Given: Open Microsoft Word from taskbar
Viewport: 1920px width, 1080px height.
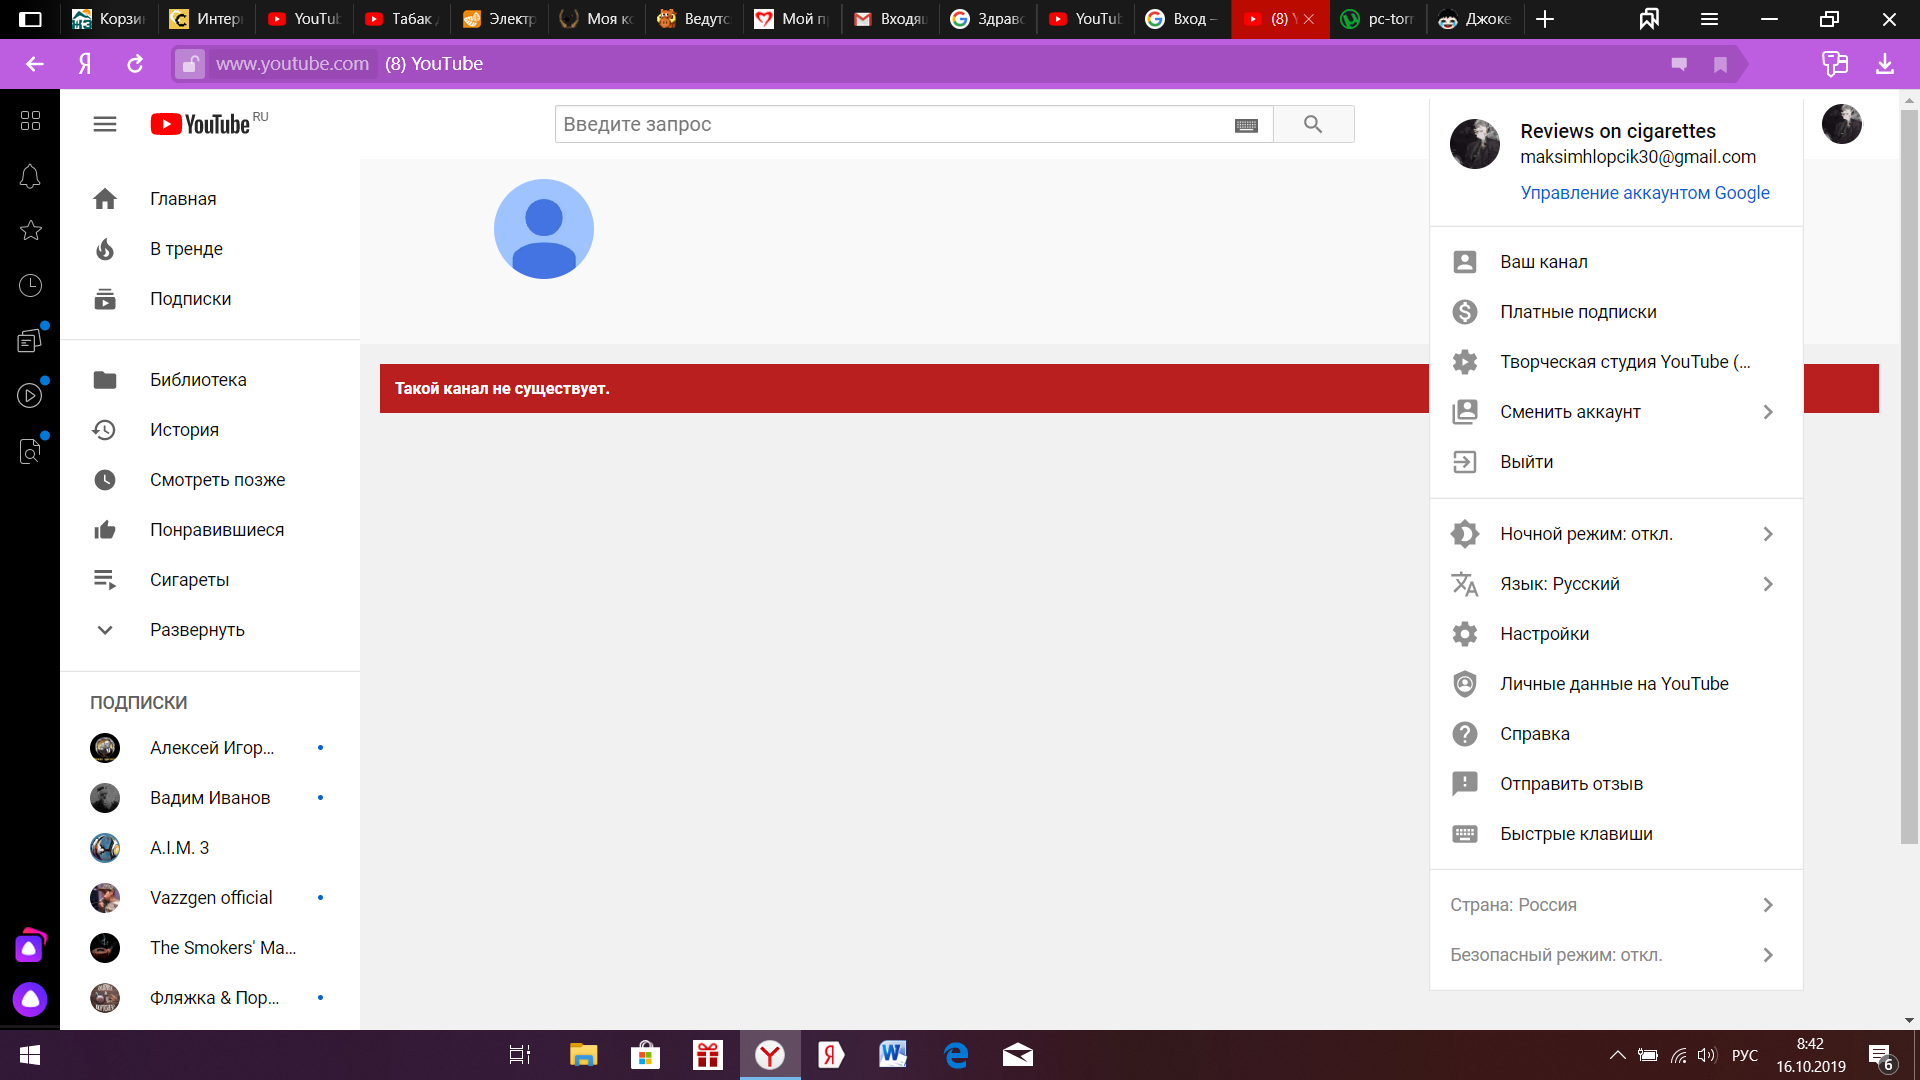Looking at the screenshot, I should point(892,1055).
